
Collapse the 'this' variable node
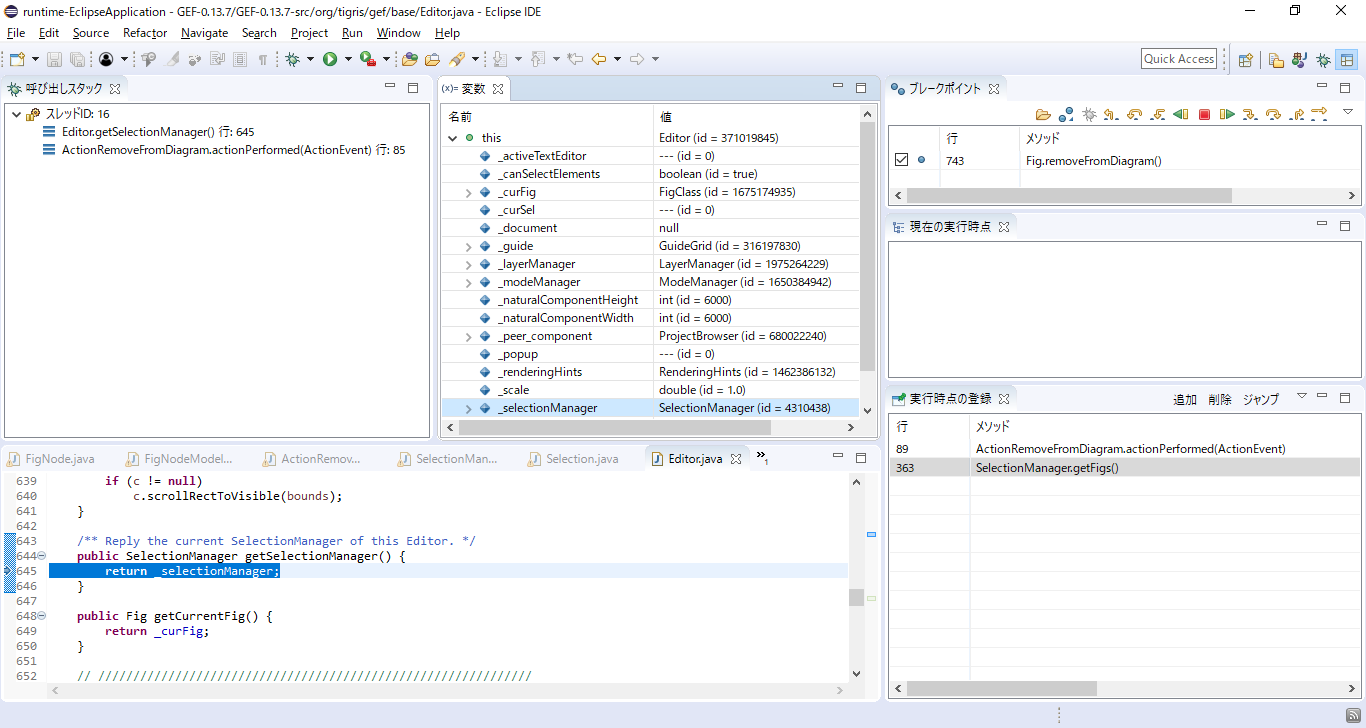453,138
